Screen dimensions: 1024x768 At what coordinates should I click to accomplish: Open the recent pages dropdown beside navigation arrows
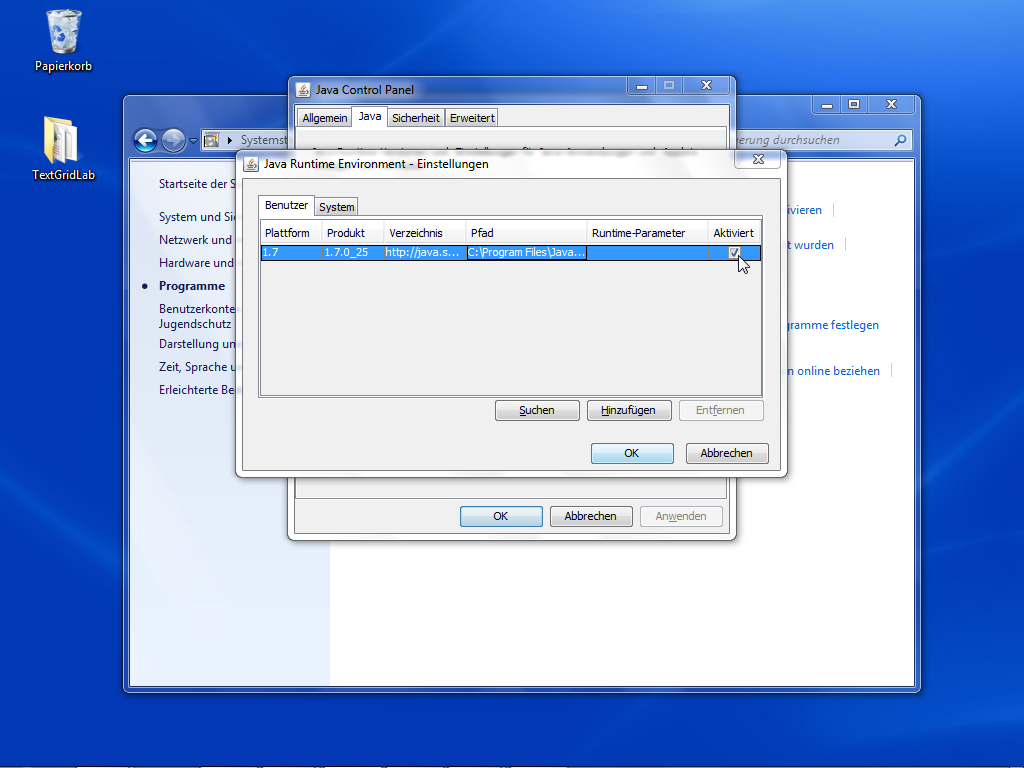click(193, 140)
